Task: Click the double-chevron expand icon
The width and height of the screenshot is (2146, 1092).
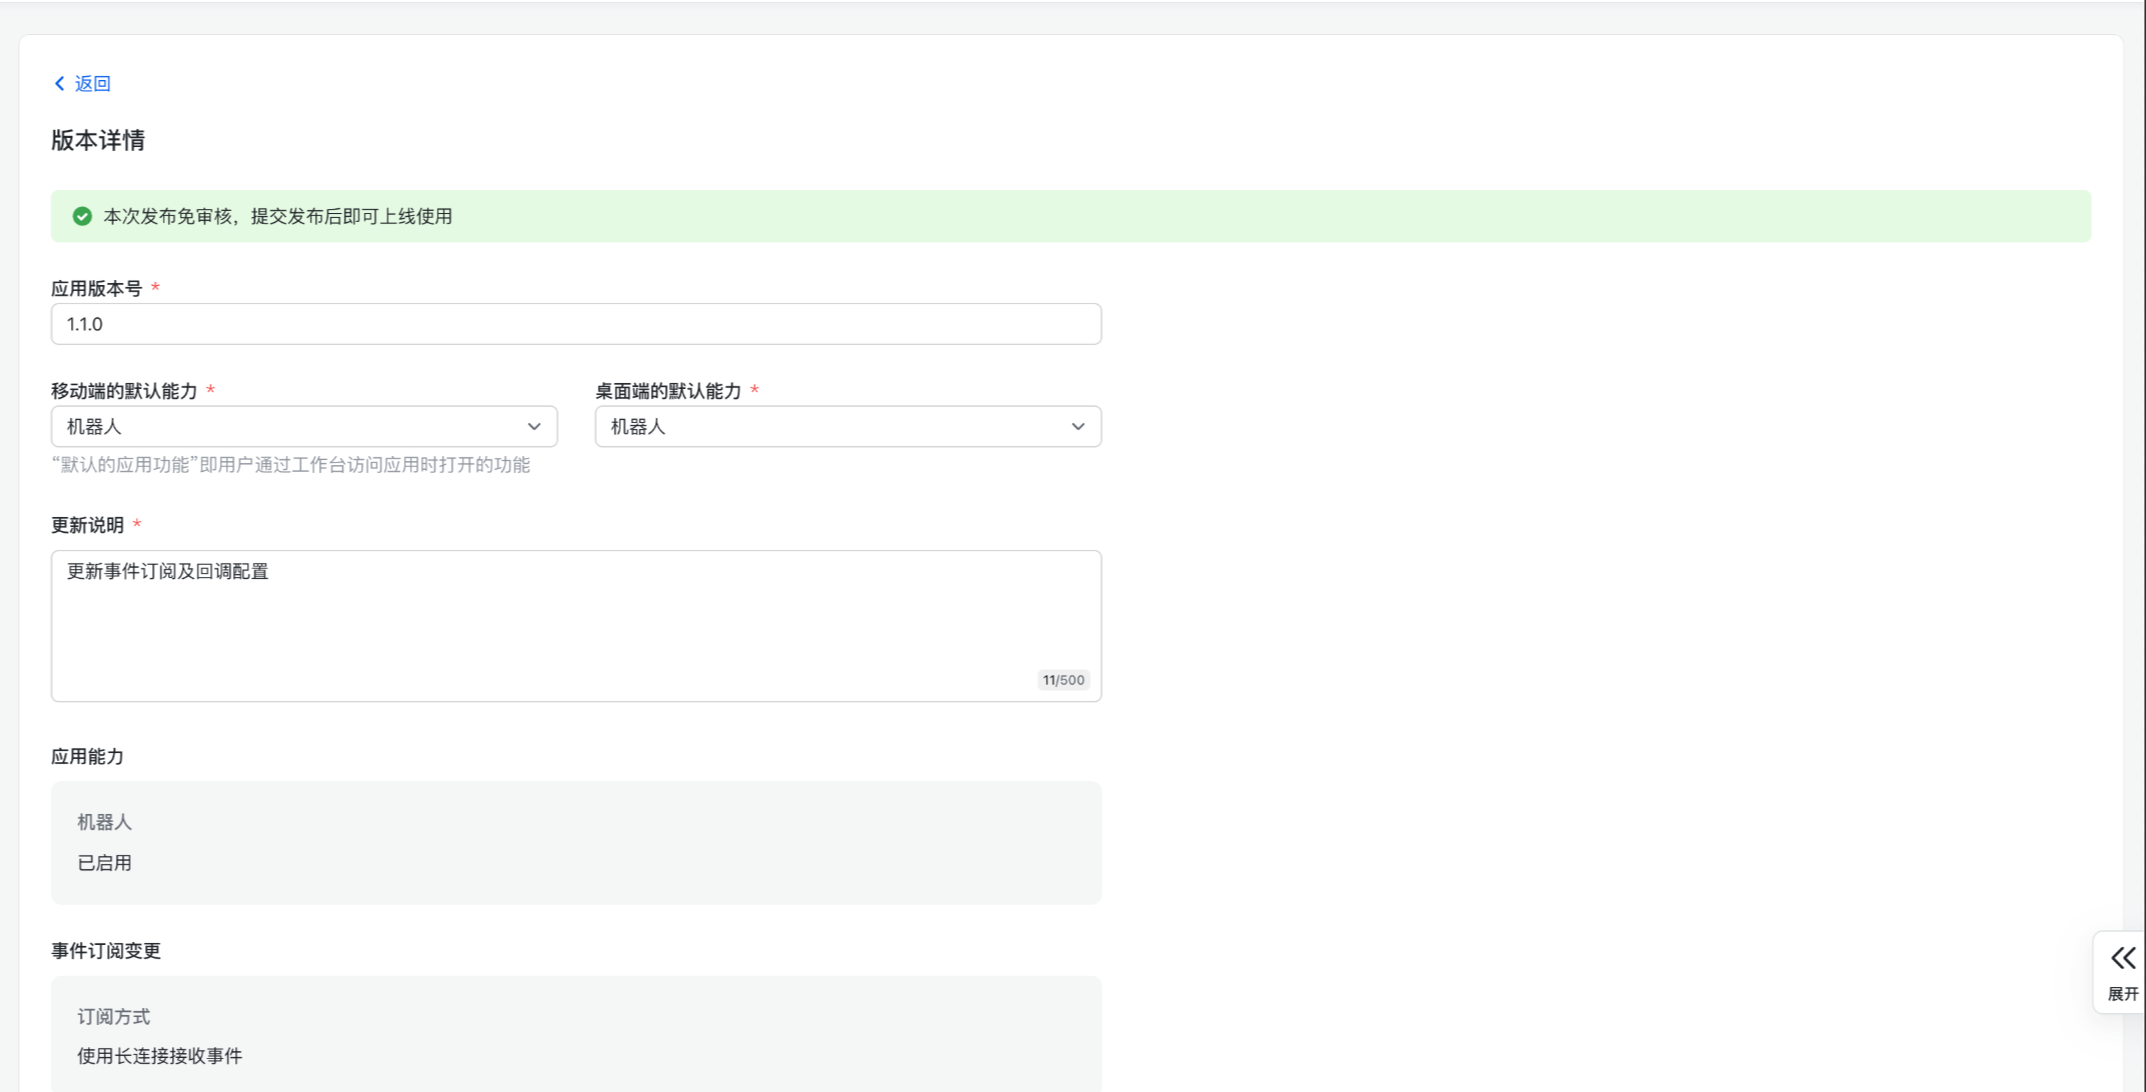Action: tap(2123, 958)
